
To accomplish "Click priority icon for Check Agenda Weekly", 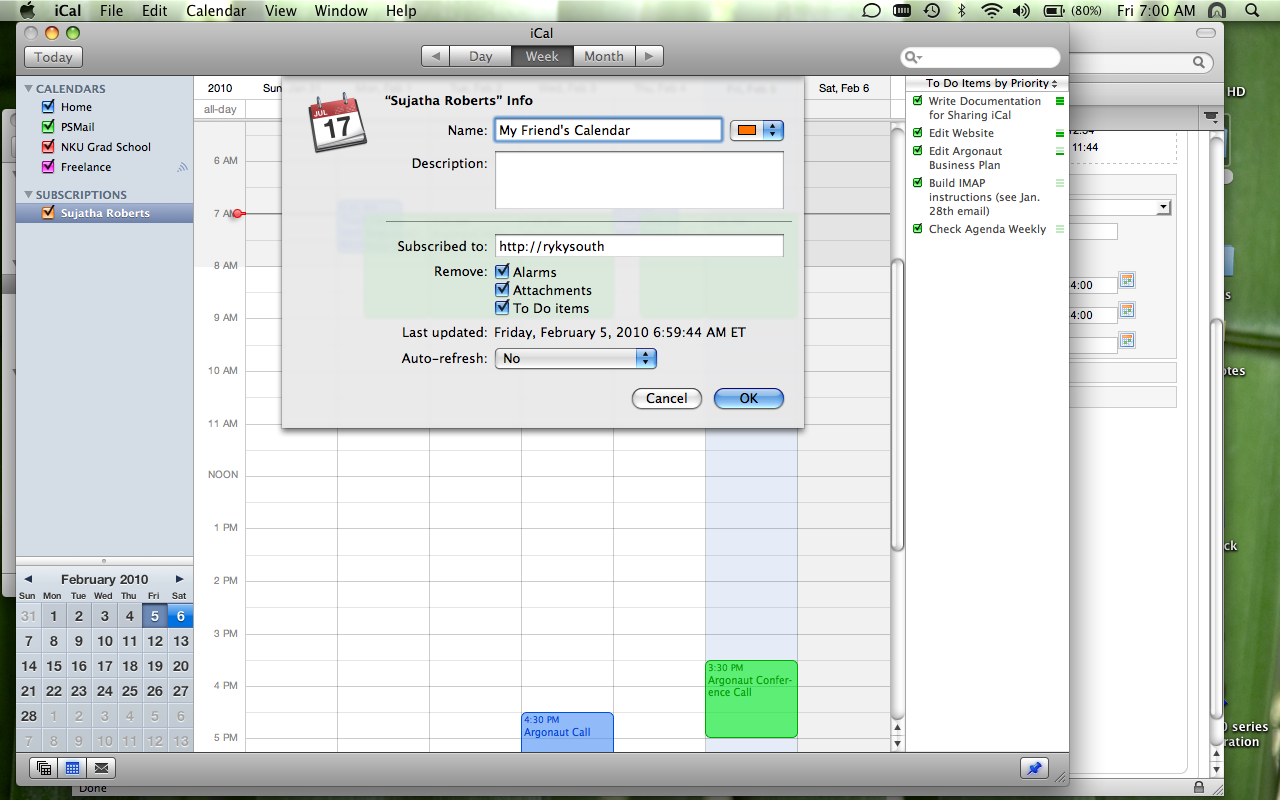I will [x=1060, y=229].
